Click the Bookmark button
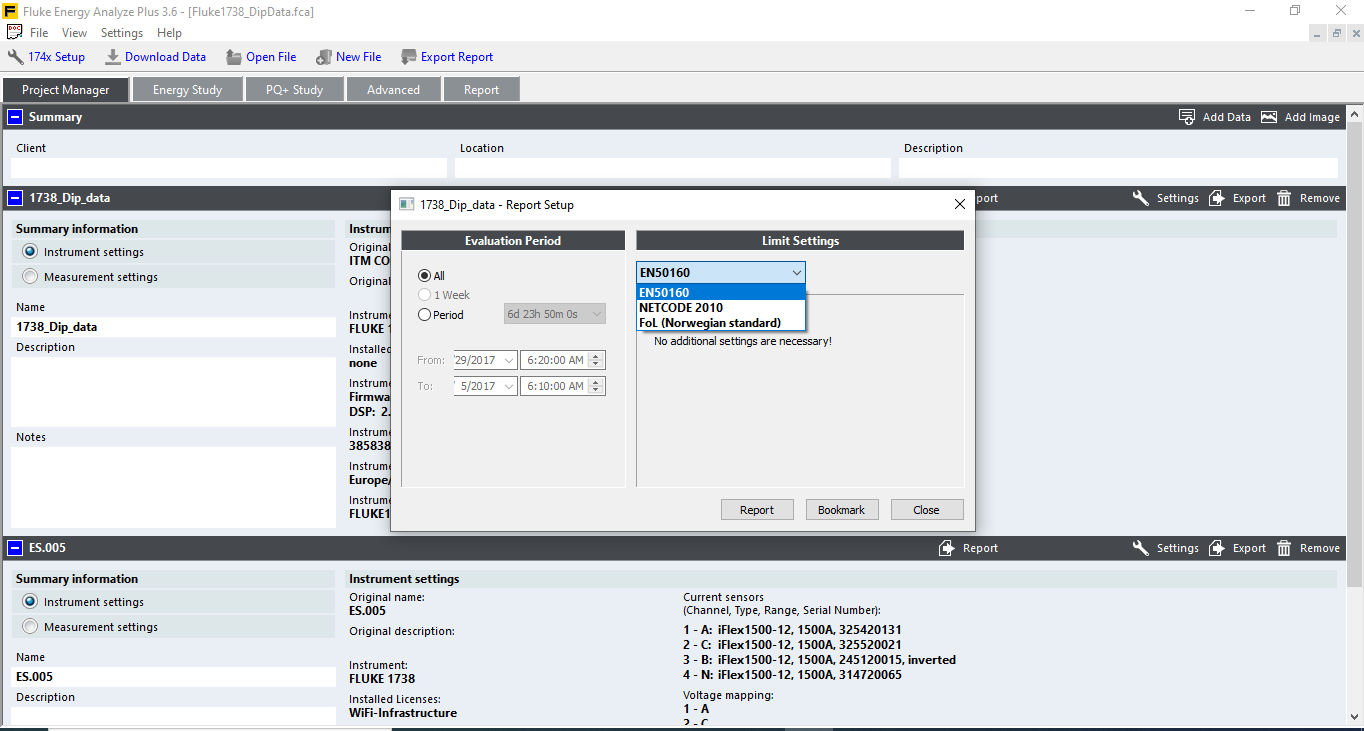The height and width of the screenshot is (731, 1364). pos(842,510)
